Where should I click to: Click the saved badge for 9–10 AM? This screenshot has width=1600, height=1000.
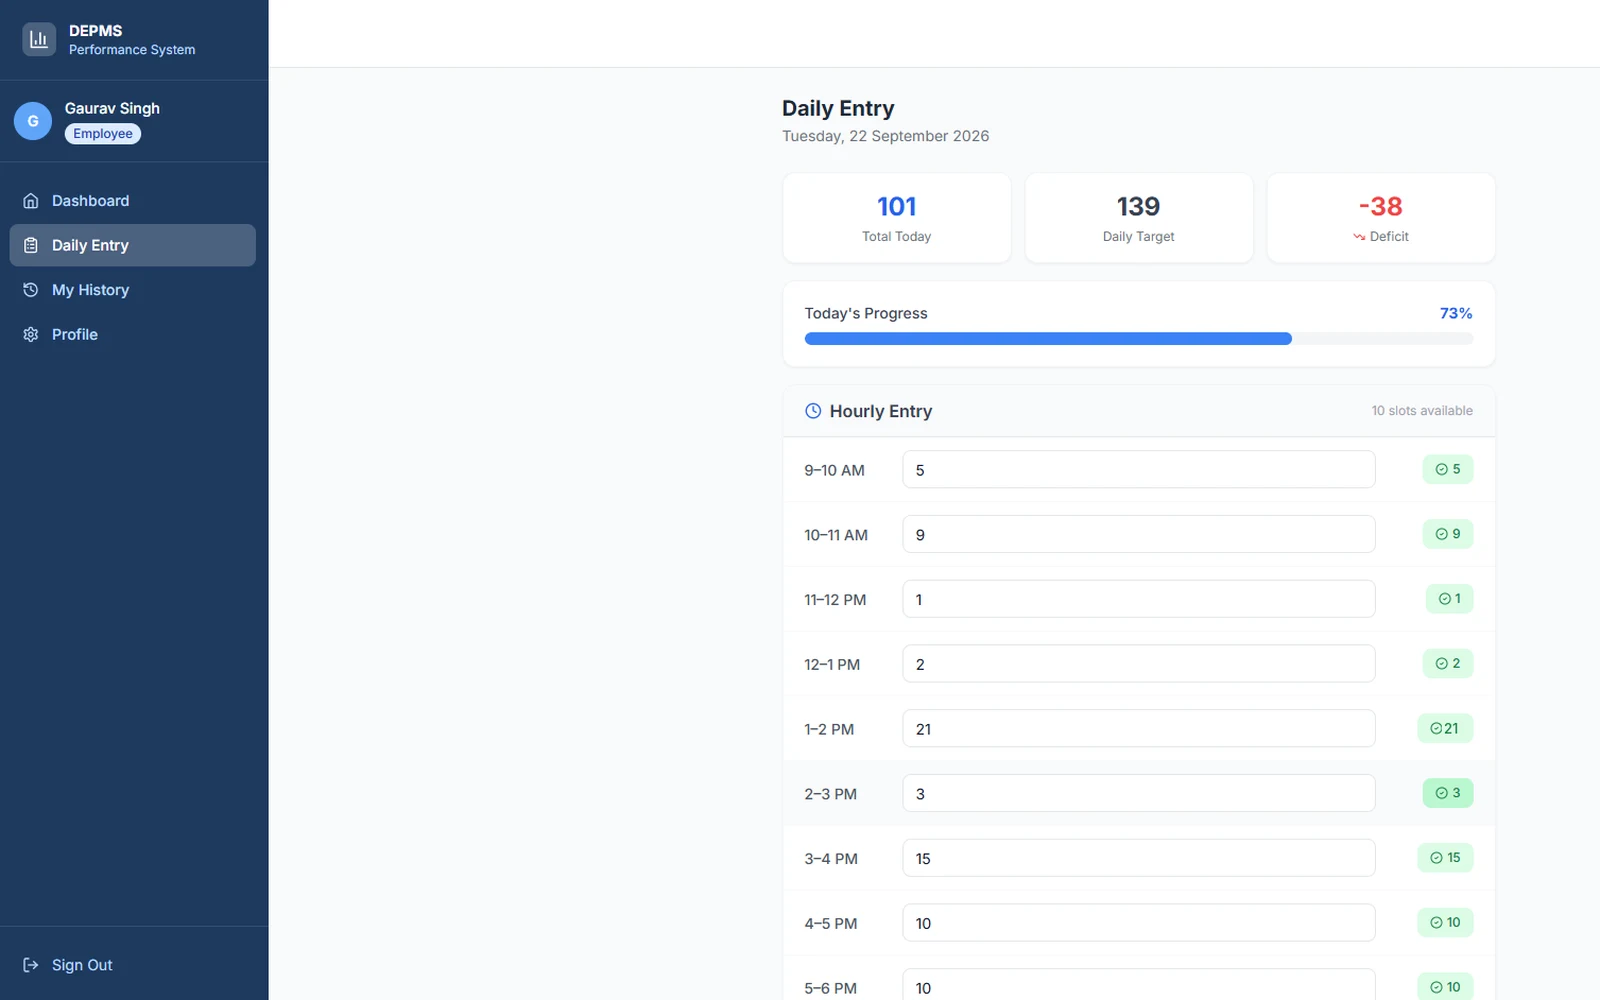pyautogui.click(x=1447, y=469)
